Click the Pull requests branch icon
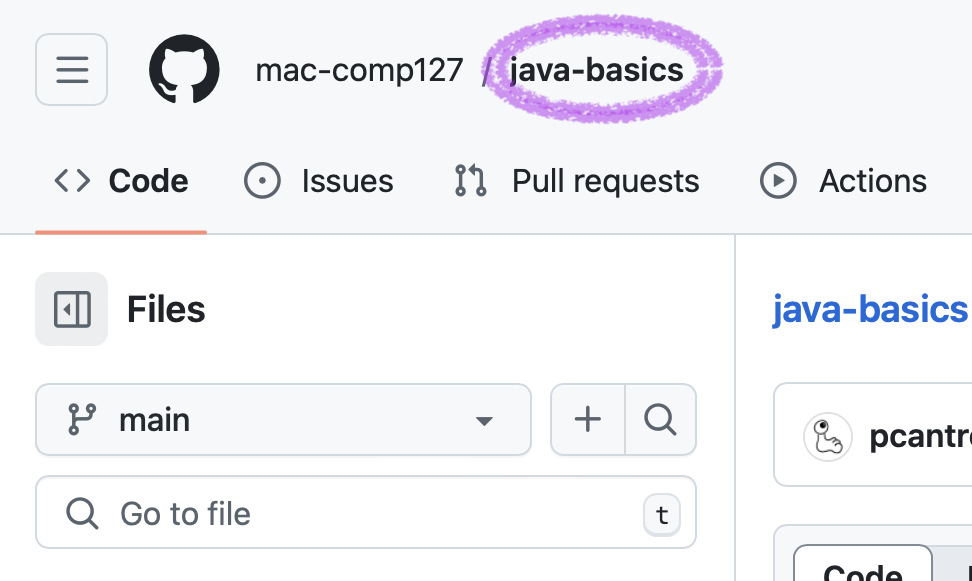This screenshot has height=581, width=972. pyautogui.click(x=468, y=181)
